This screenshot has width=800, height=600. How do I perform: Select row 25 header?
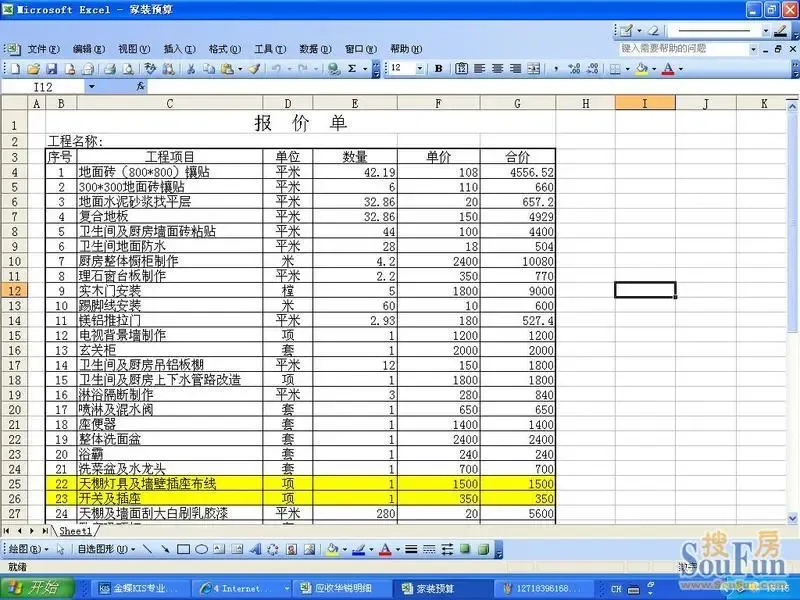click(14, 484)
